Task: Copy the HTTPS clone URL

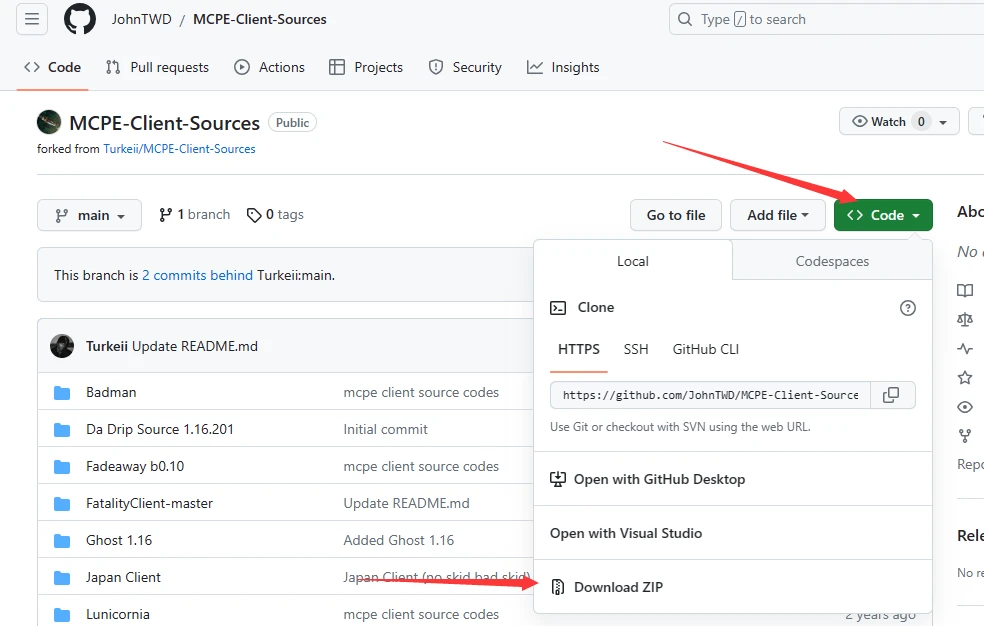Action: (892, 395)
